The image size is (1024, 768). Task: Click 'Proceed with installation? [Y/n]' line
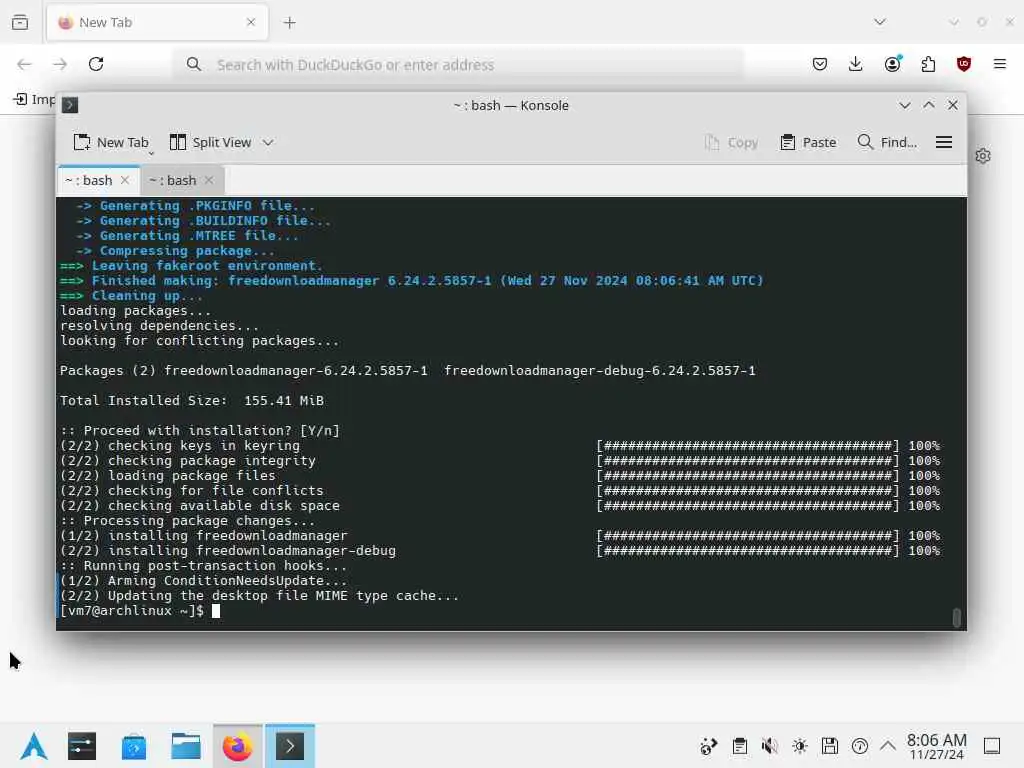(x=200, y=430)
